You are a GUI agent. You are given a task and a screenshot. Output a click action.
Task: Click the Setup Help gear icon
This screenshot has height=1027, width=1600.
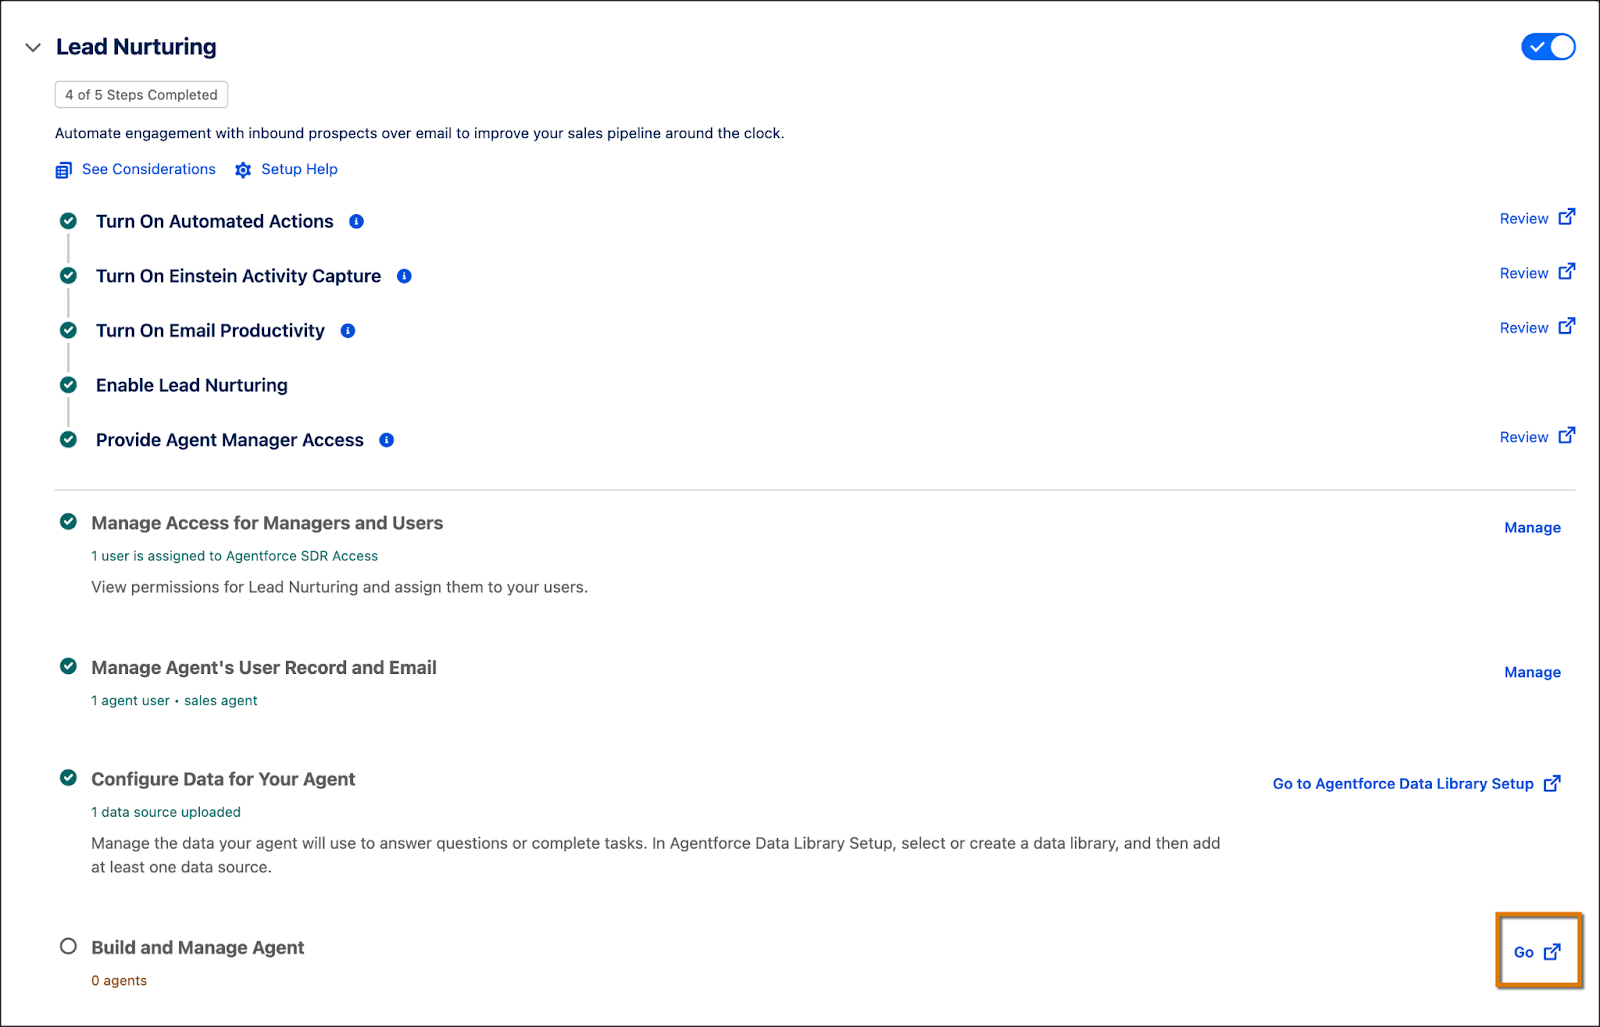pyautogui.click(x=242, y=169)
